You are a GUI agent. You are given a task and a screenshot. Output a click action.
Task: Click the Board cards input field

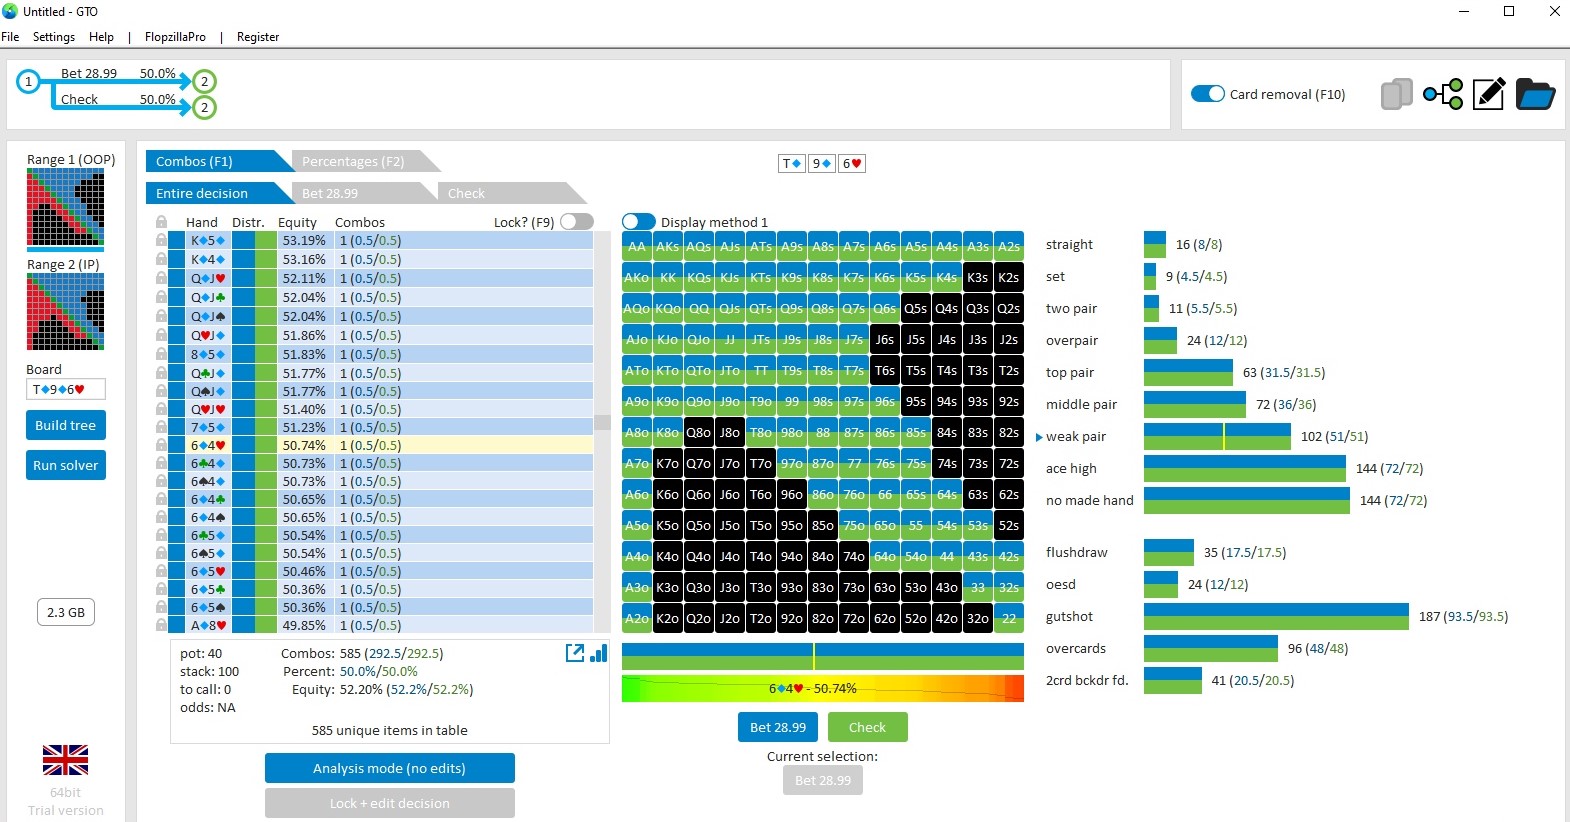tap(66, 389)
